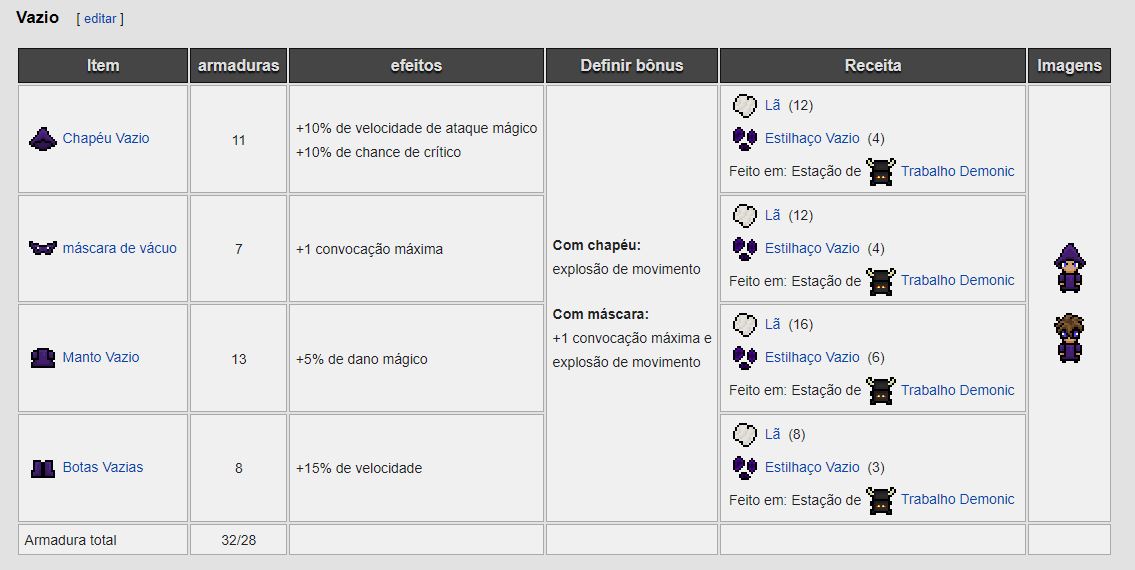
Task: Follow the máscara de vácuo link
Action: [119, 248]
